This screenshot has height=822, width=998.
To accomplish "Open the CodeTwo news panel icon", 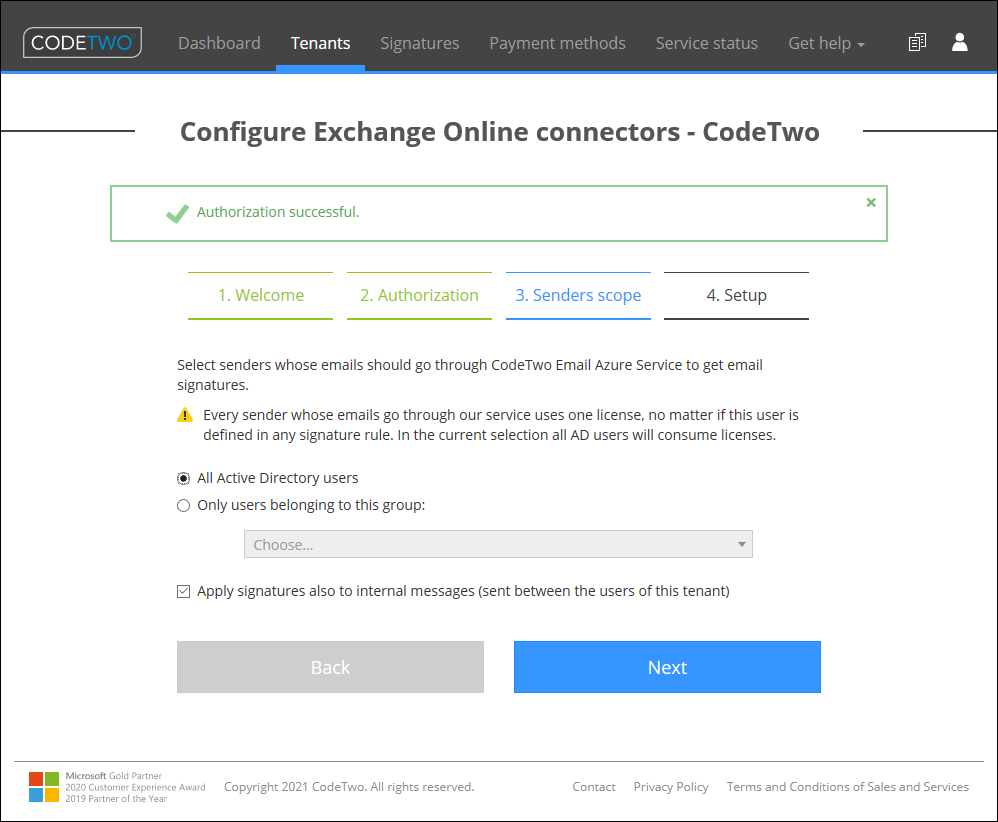I will pos(917,42).
